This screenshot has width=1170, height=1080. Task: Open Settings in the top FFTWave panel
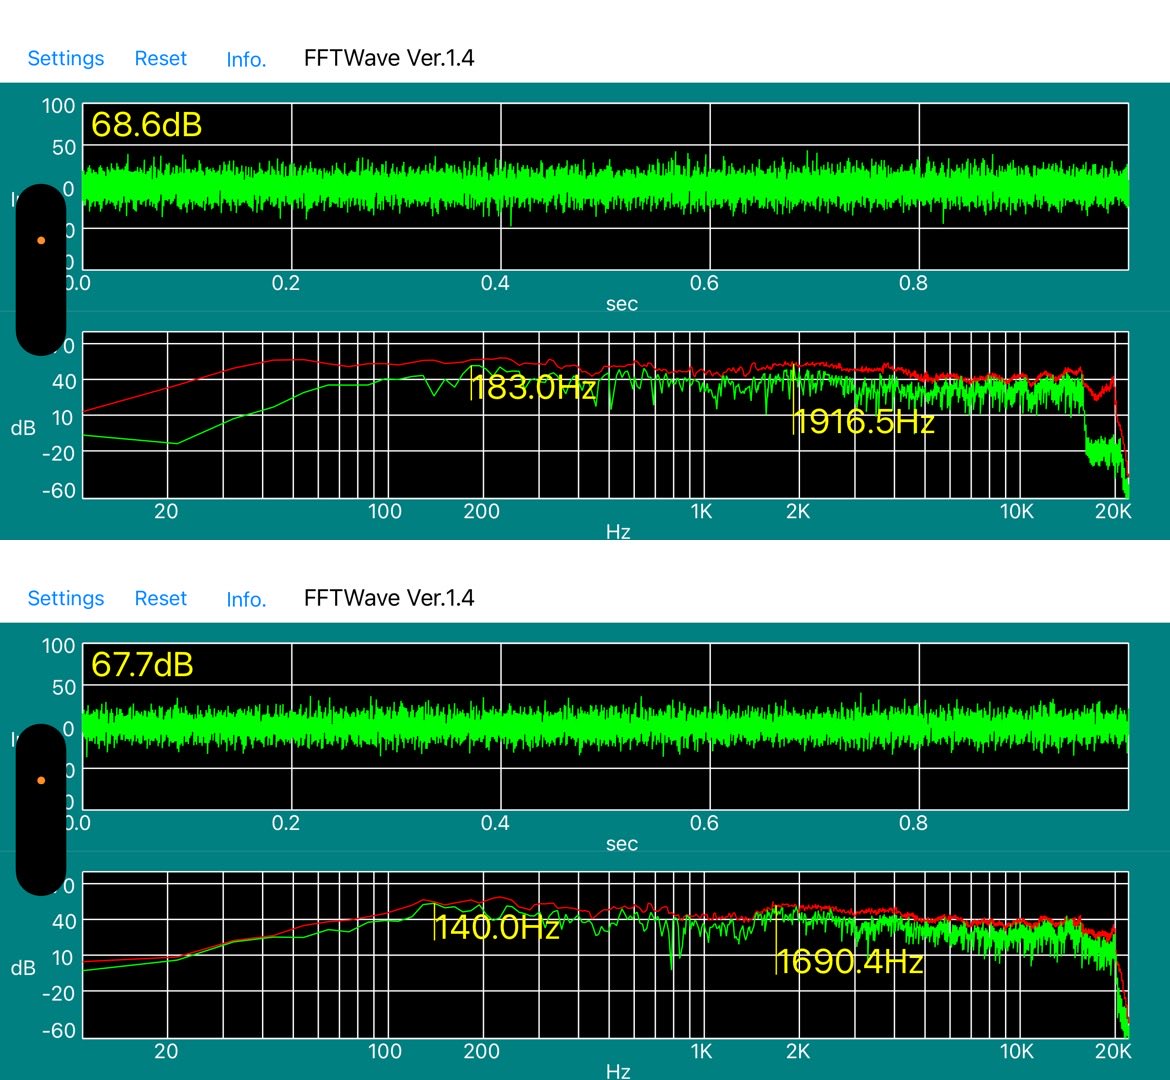pyautogui.click(x=66, y=58)
